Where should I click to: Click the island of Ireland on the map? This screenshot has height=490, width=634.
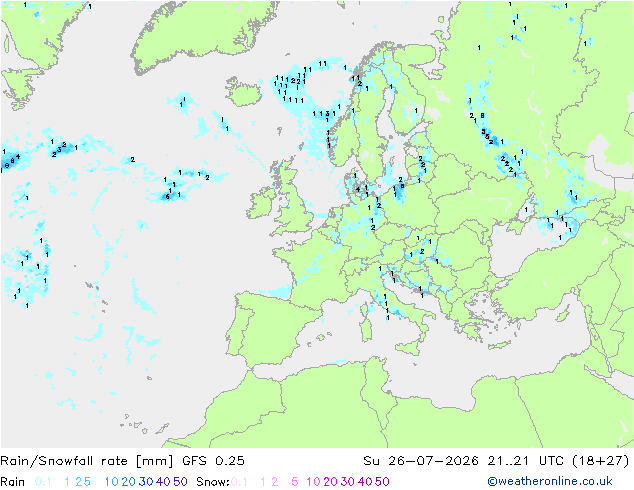coord(261,203)
